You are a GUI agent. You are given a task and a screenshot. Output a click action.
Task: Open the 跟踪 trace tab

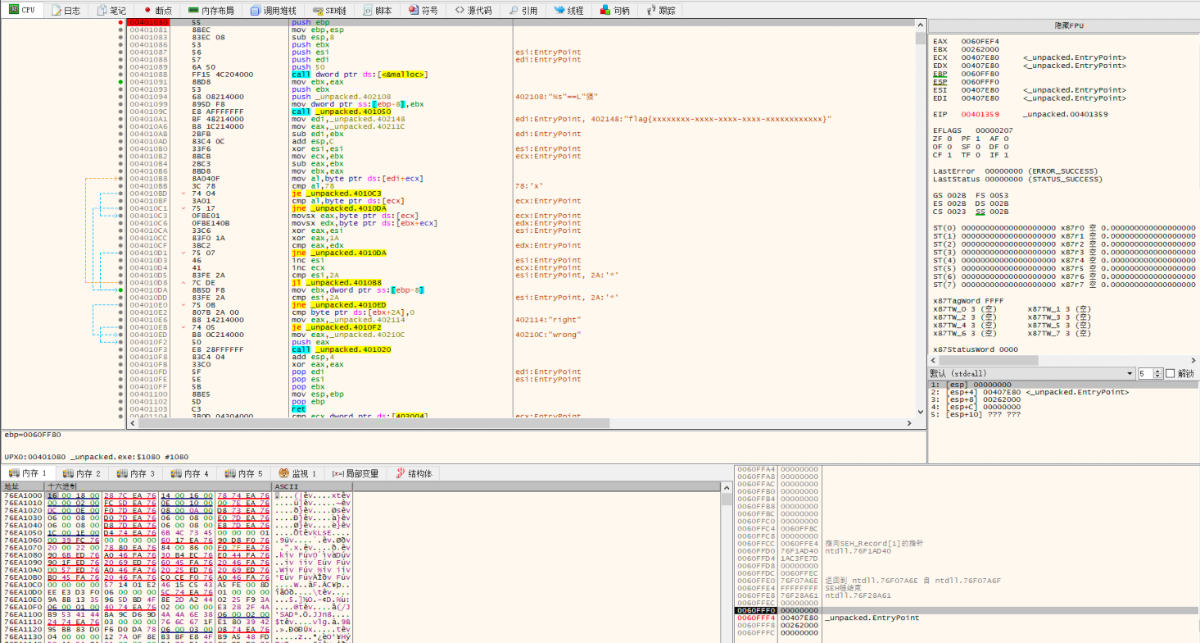pos(660,9)
